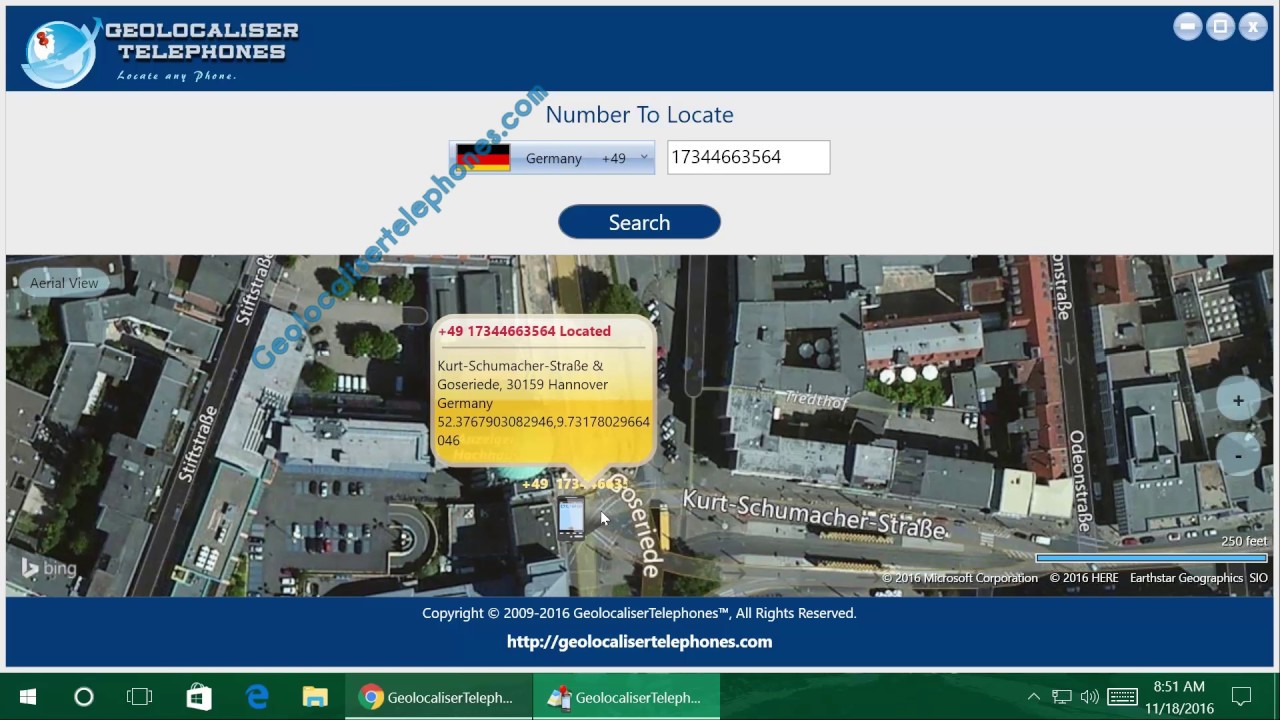Click the address text 'Kurt-Schumacher-Straße & Goseriede'
1280x720 pixels.
click(x=522, y=375)
